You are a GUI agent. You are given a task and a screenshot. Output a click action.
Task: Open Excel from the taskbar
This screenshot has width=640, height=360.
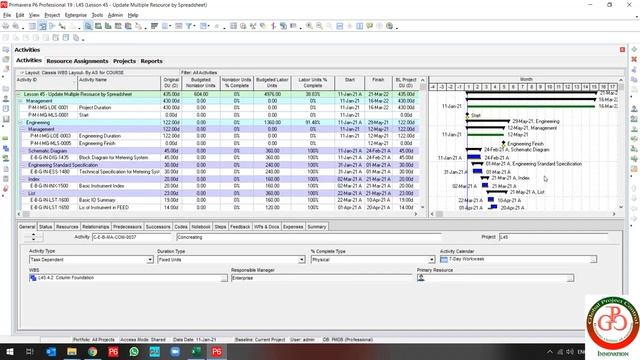pyautogui.click(x=196, y=351)
